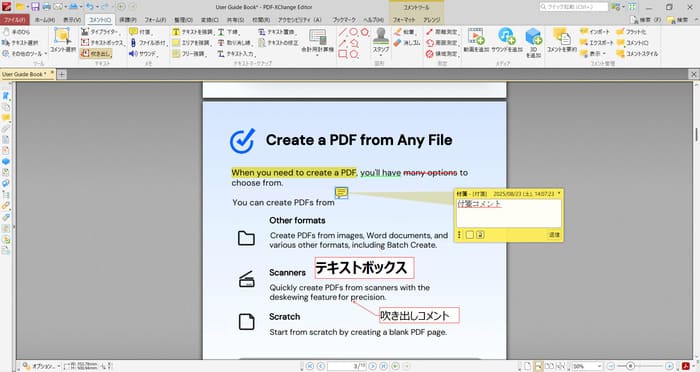Click 3Dを追加 add 3D content

pyautogui.click(x=533, y=42)
